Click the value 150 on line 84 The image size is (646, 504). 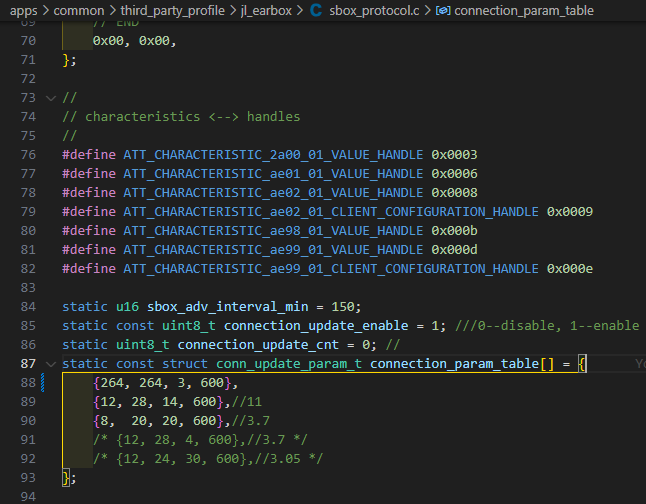pyautogui.click(x=343, y=307)
